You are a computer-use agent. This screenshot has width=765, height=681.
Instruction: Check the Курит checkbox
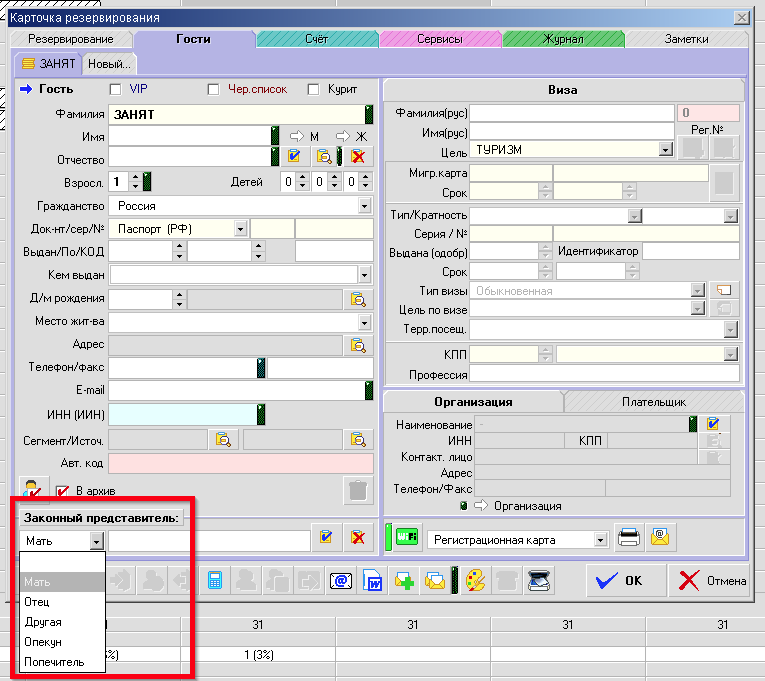point(314,90)
